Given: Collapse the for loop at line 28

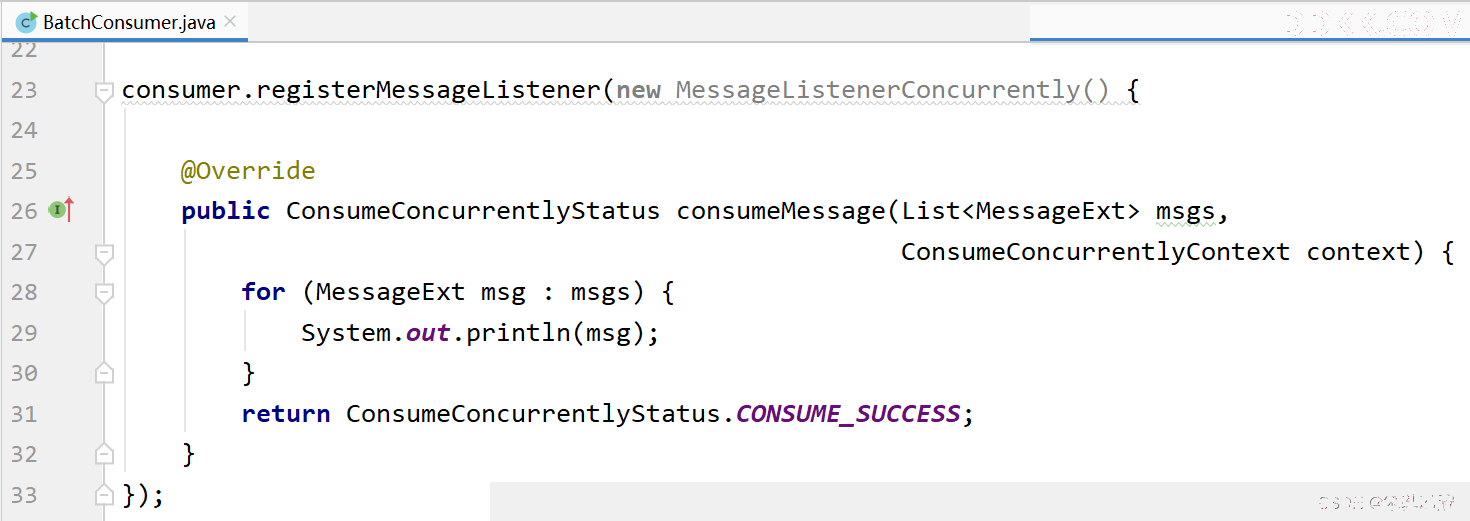Looking at the screenshot, I should pos(104,294).
